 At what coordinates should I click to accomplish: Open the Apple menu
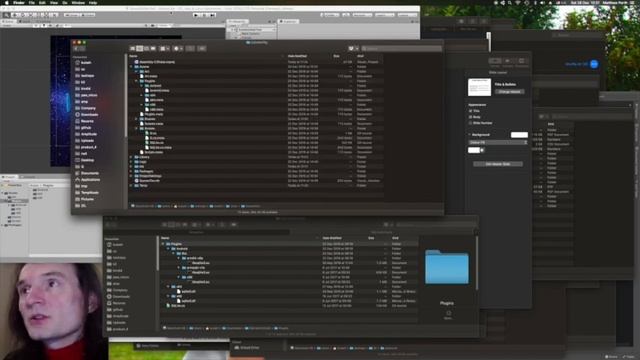7,2
